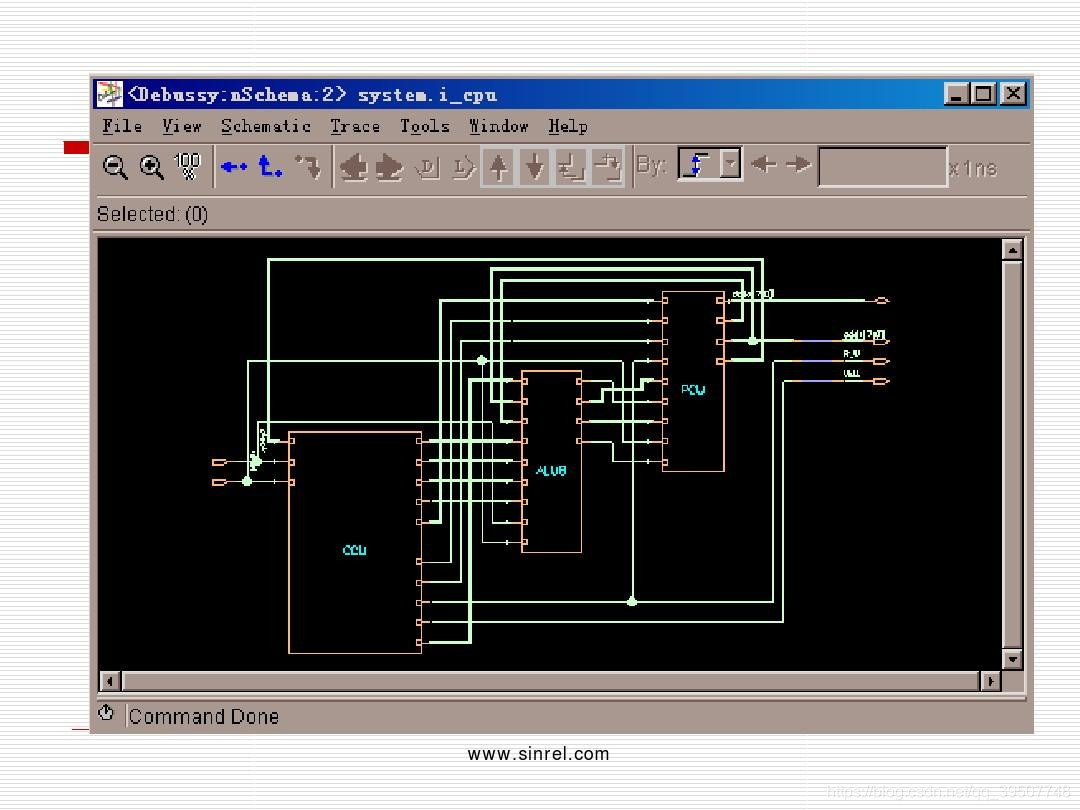Click the grayed L load gate icon
Image resolution: width=1080 pixels, height=810 pixels.
coord(464,167)
